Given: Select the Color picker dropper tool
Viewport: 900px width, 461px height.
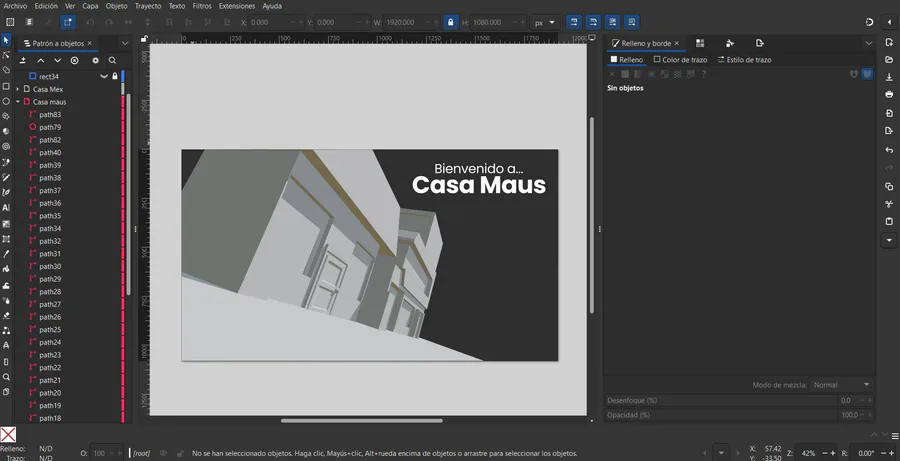Looking at the screenshot, I should [6, 254].
